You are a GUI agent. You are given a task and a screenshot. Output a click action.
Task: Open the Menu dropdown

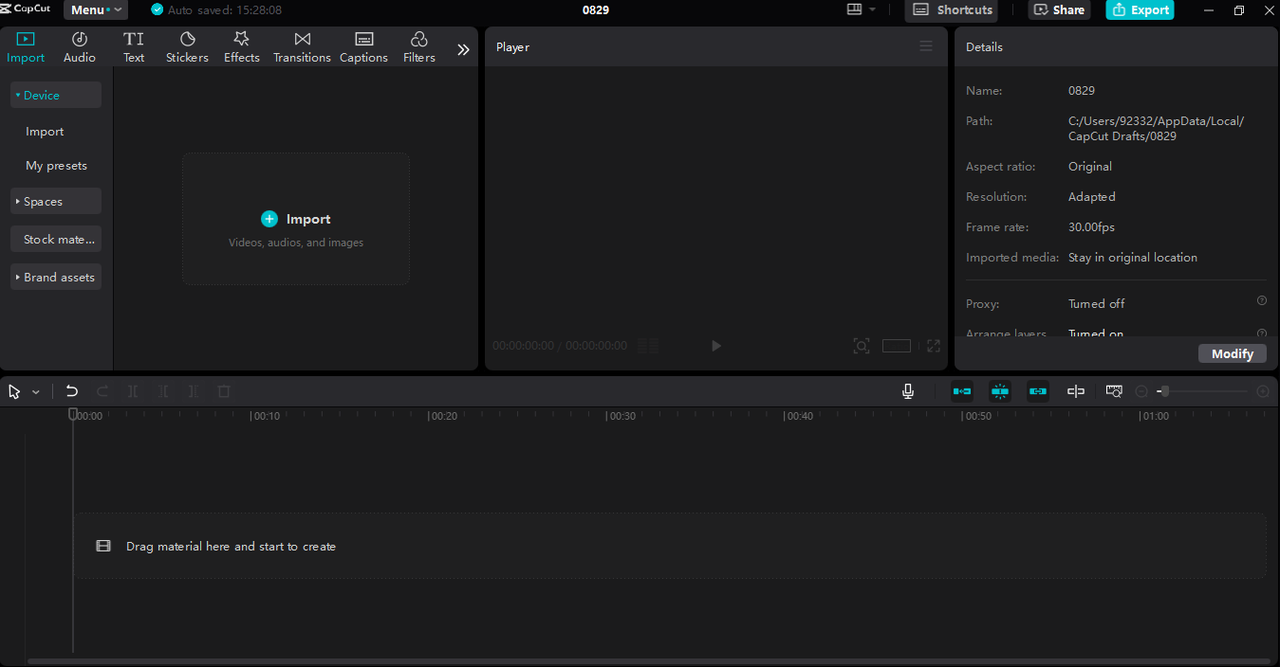tap(96, 10)
